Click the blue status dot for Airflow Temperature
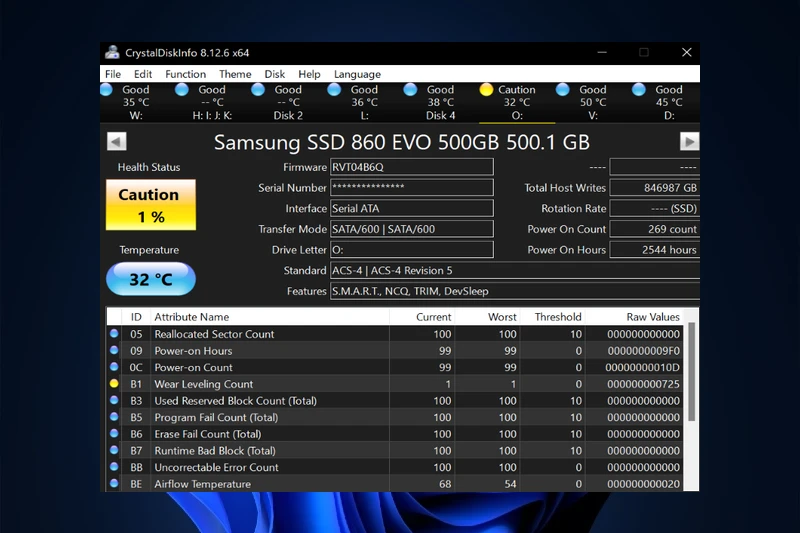 [x=114, y=483]
